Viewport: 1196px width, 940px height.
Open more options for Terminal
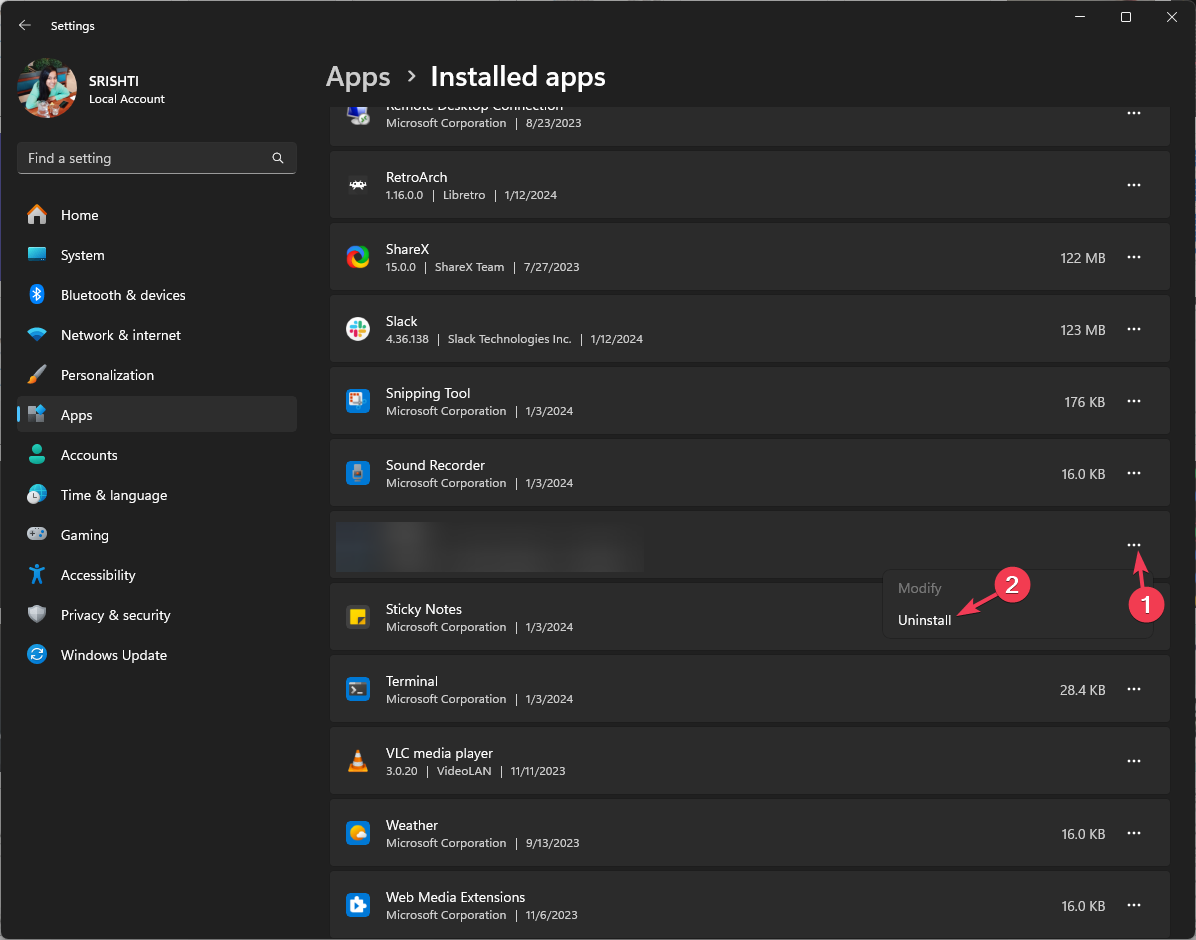click(1134, 689)
